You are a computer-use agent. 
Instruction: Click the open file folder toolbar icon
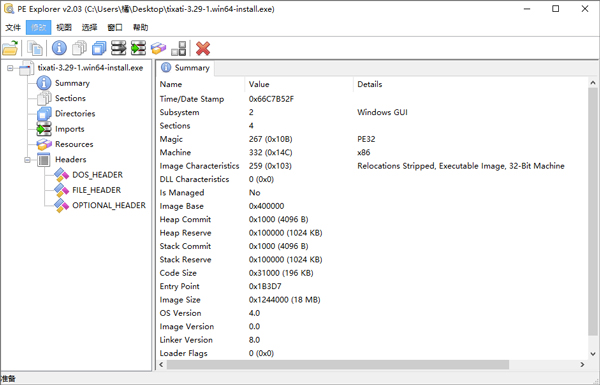pyautogui.click(x=10, y=48)
